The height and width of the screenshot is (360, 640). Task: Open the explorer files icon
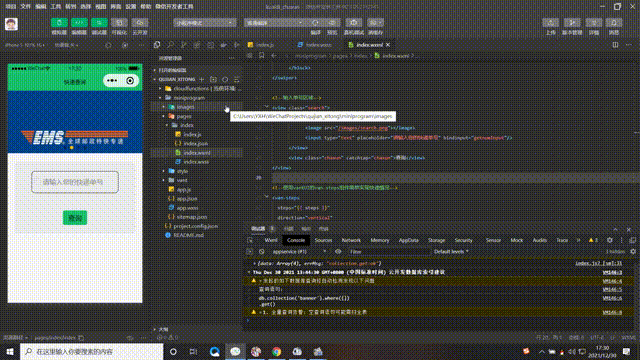pyautogui.click(x=157, y=45)
